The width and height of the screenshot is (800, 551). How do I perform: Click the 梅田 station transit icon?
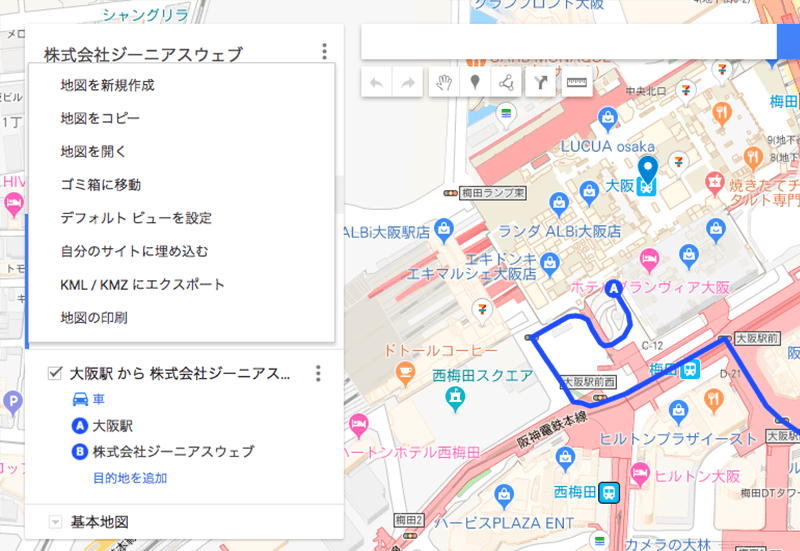pyautogui.click(x=690, y=368)
